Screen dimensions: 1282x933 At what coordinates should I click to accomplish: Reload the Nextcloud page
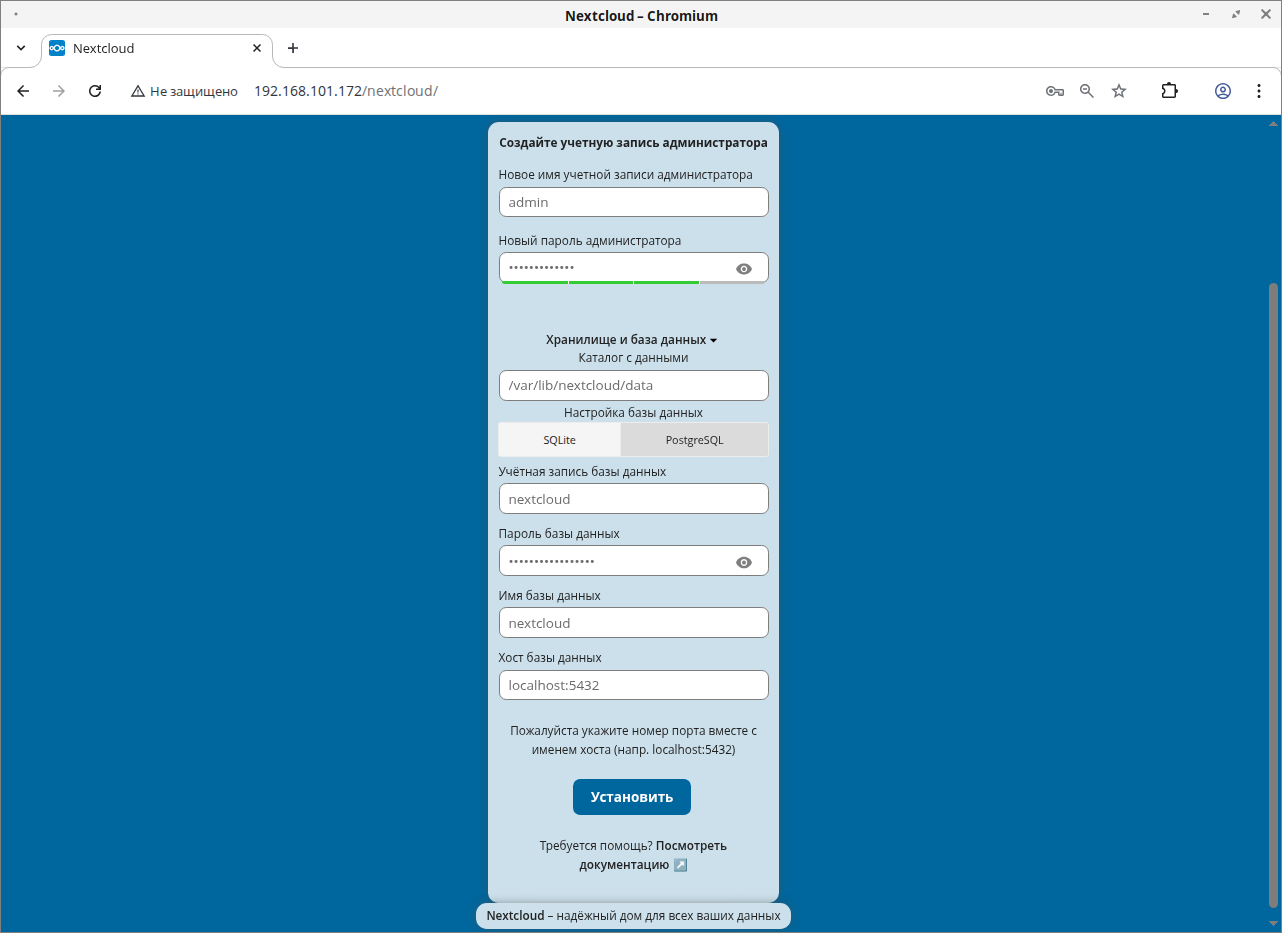click(95, 91)
